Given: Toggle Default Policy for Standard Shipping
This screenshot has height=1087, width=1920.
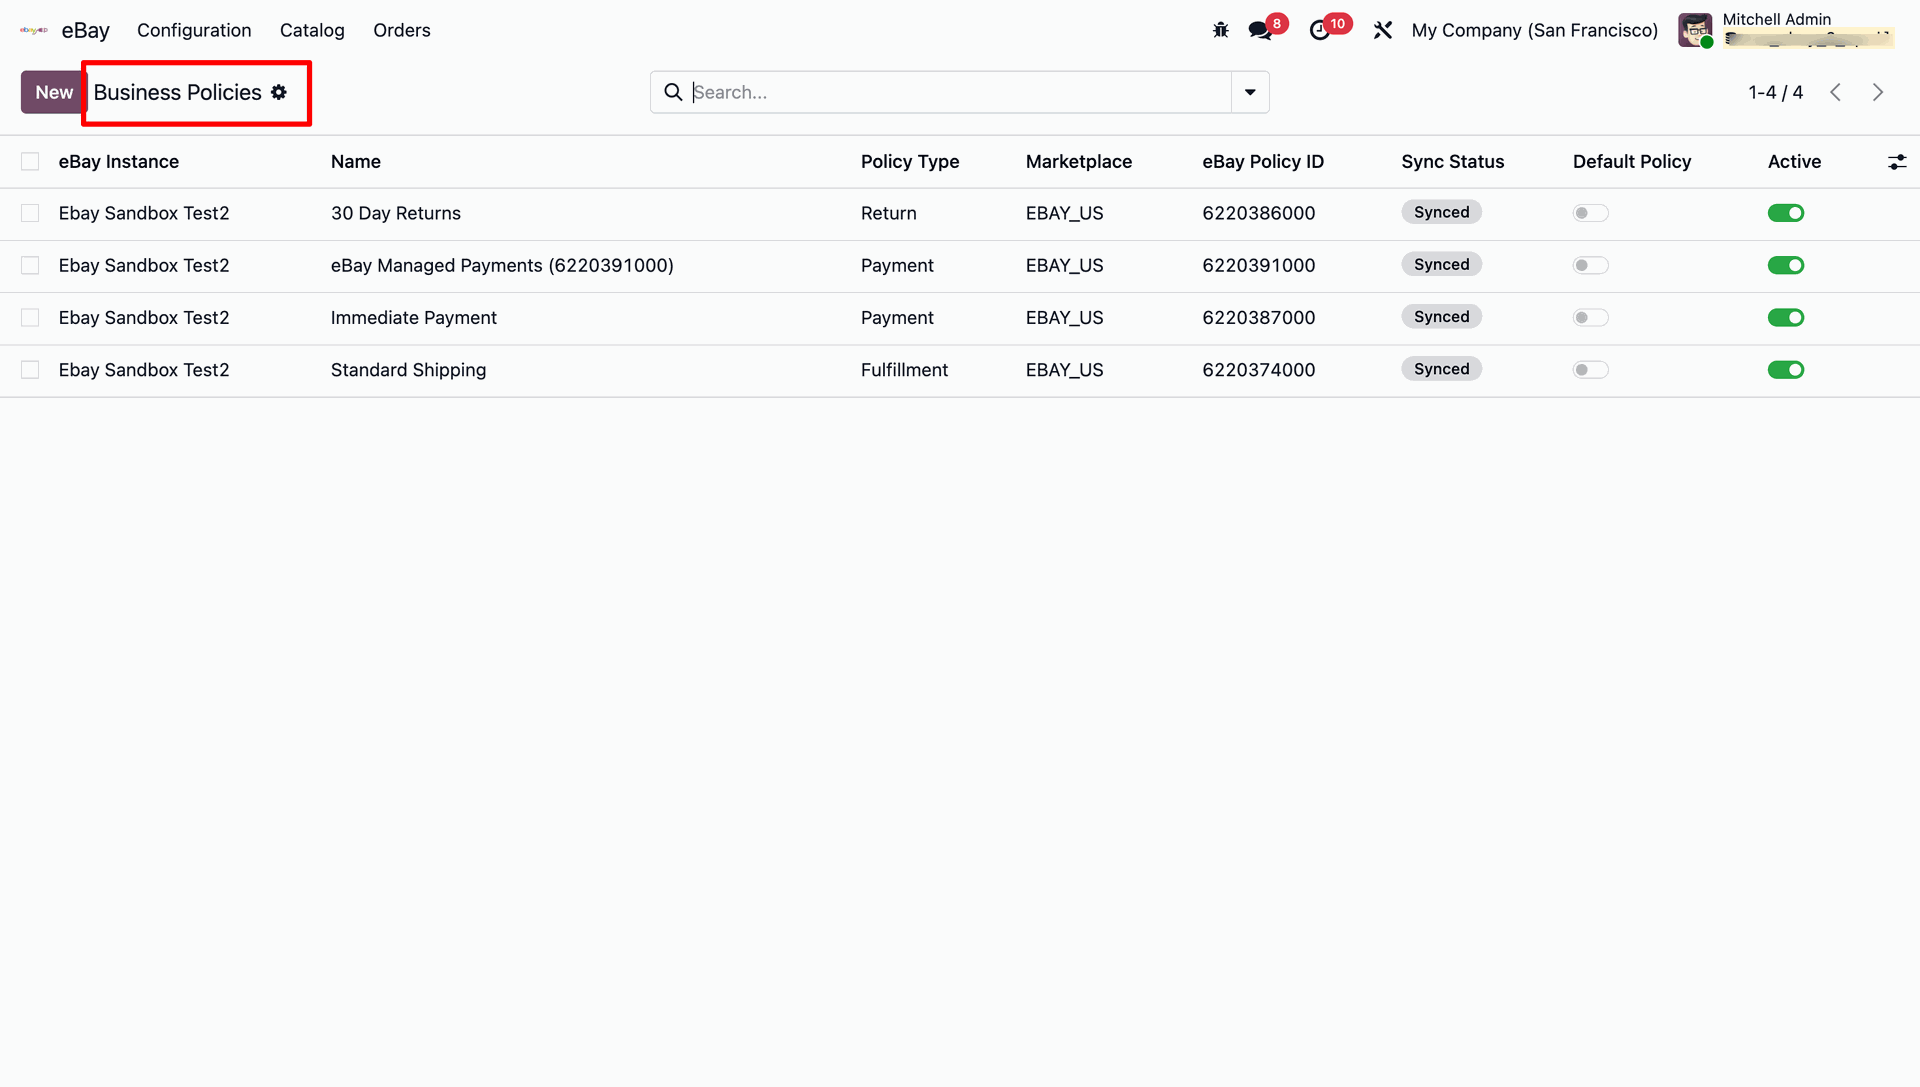Looking at the screenshot, I should coord(1590,370).
